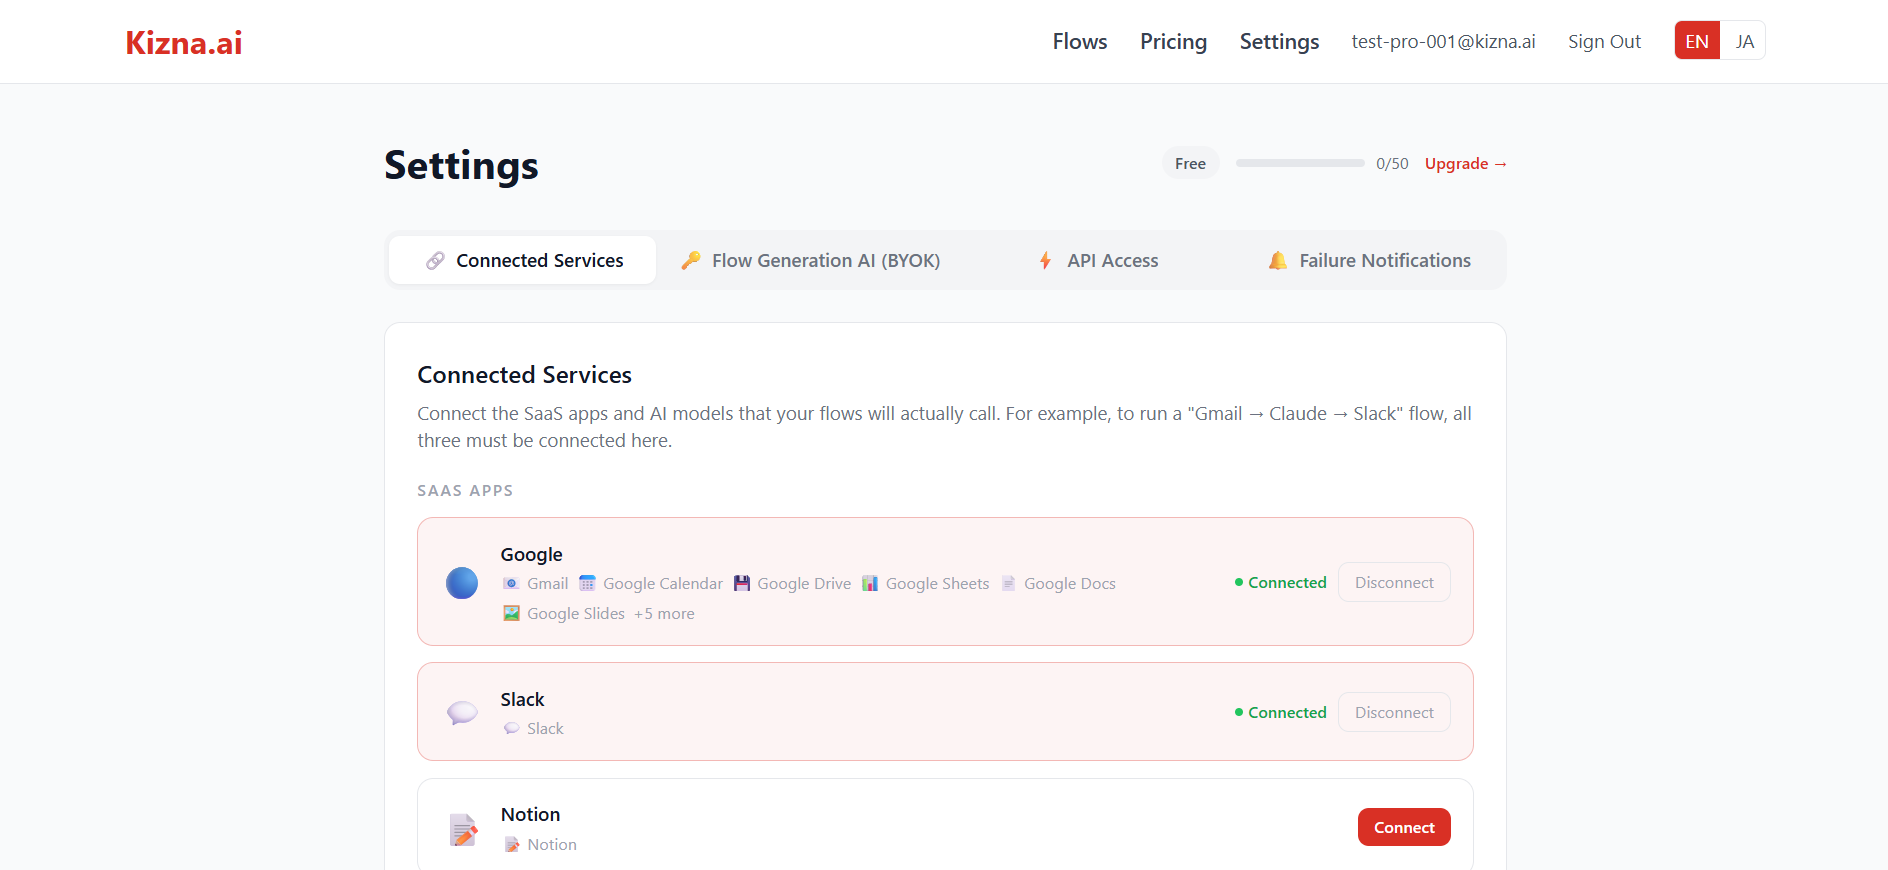
Task: Connect the Notion service
Action: point(1404,827)
